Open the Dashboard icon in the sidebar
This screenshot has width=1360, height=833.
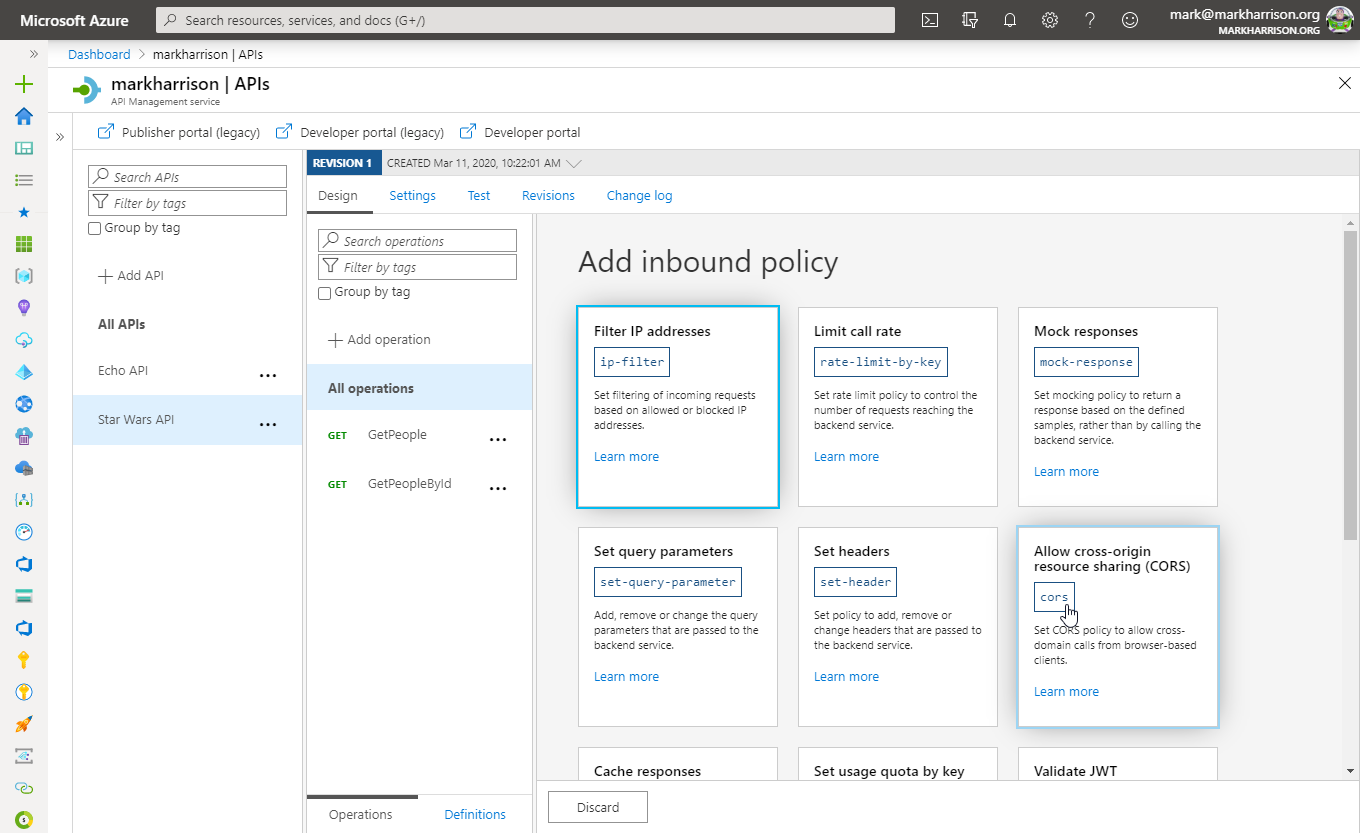(24, 148)
